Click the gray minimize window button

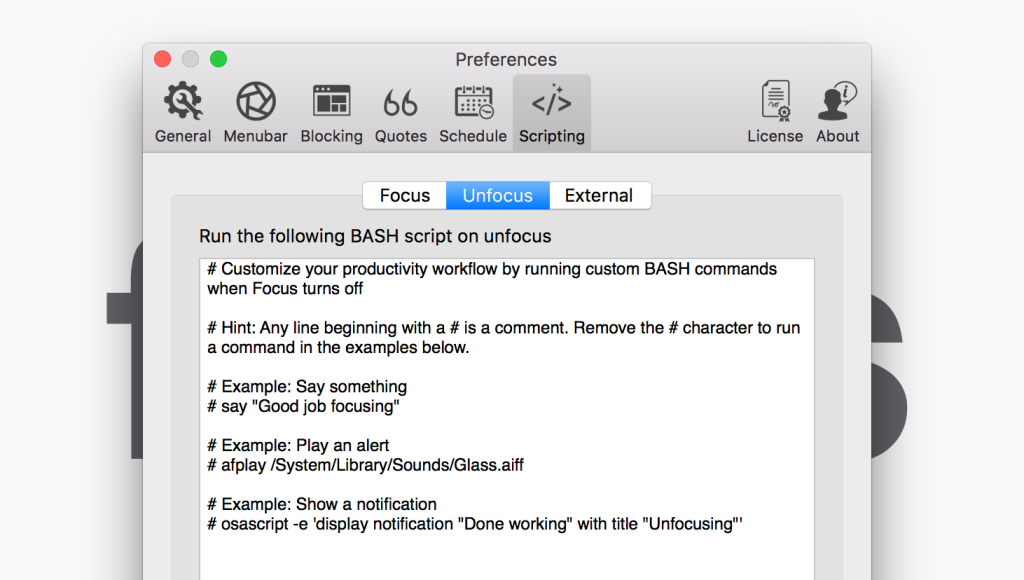pos(191,59)
